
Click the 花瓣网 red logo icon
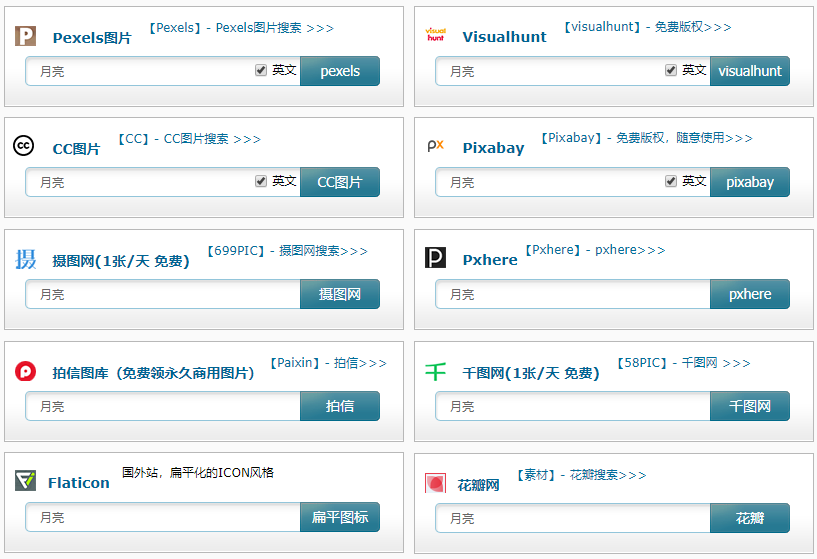436,483
